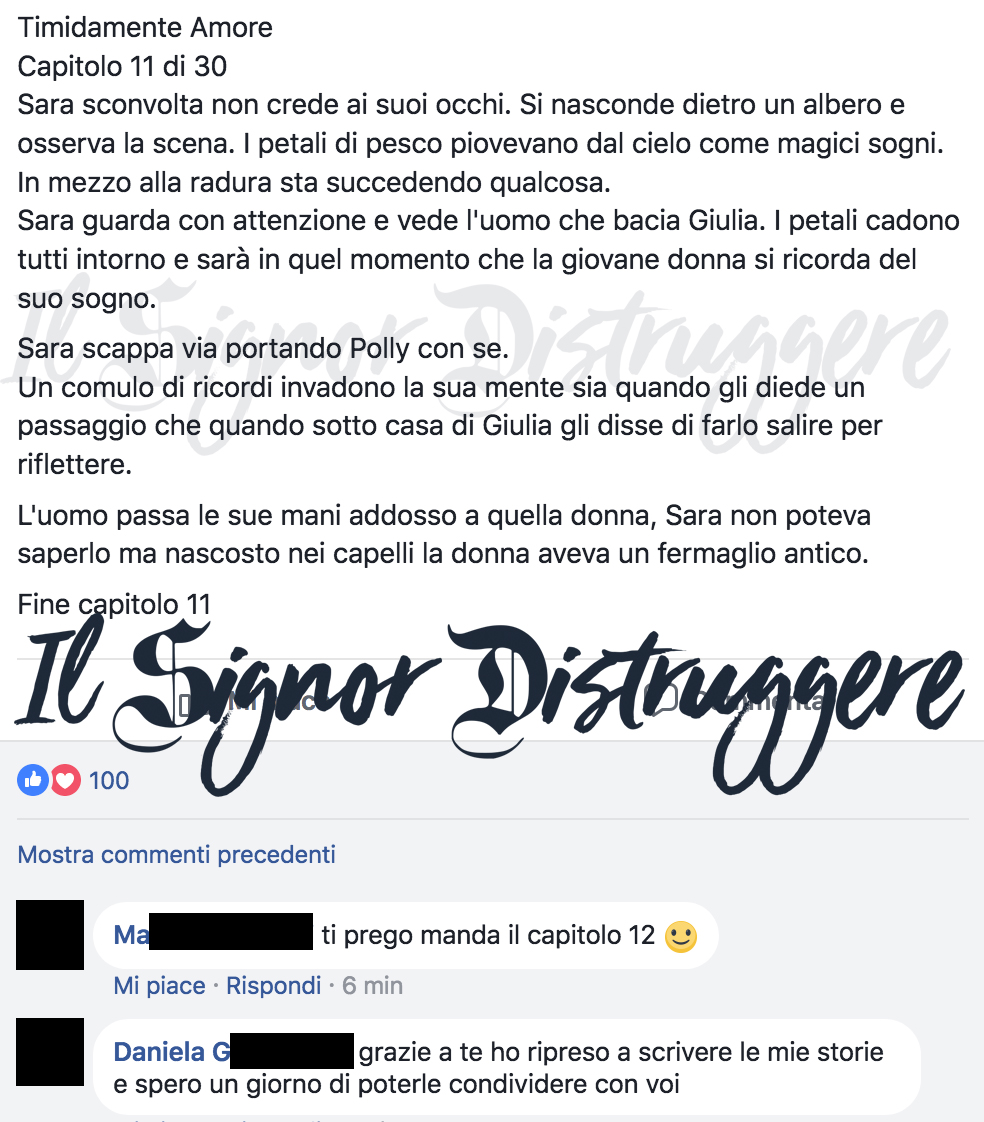Viewport: 984px width, 1122px height.
Task: Click the Fine capitolo 11 line
Action: (x=115, y=605)
